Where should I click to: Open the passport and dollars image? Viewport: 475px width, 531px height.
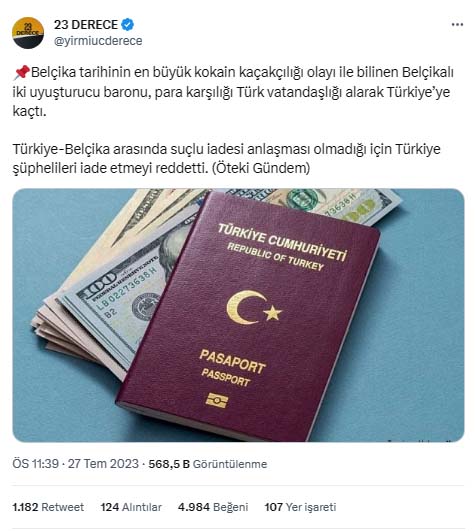click(x=238, y=315)
